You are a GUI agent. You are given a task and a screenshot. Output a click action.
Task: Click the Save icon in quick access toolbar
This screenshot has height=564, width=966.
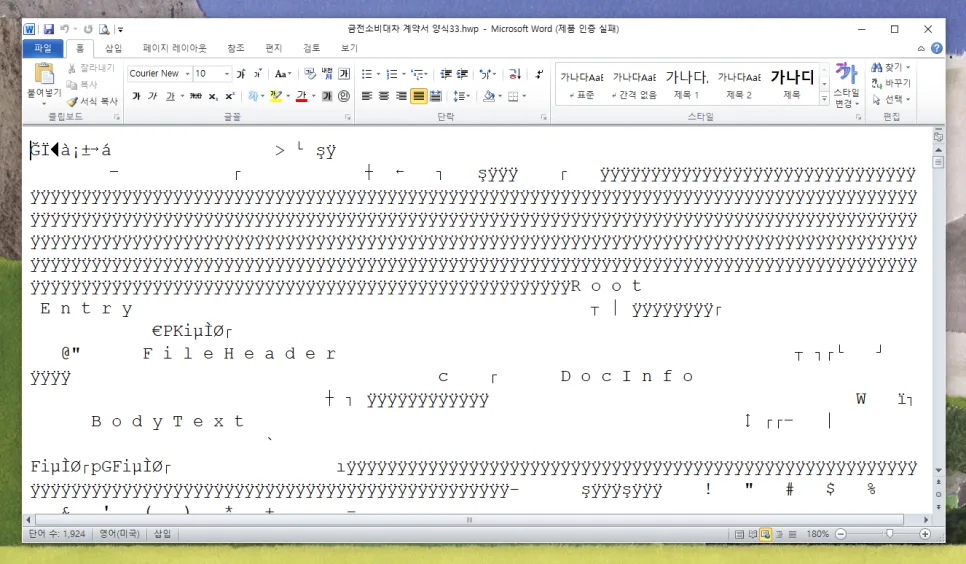49,29
